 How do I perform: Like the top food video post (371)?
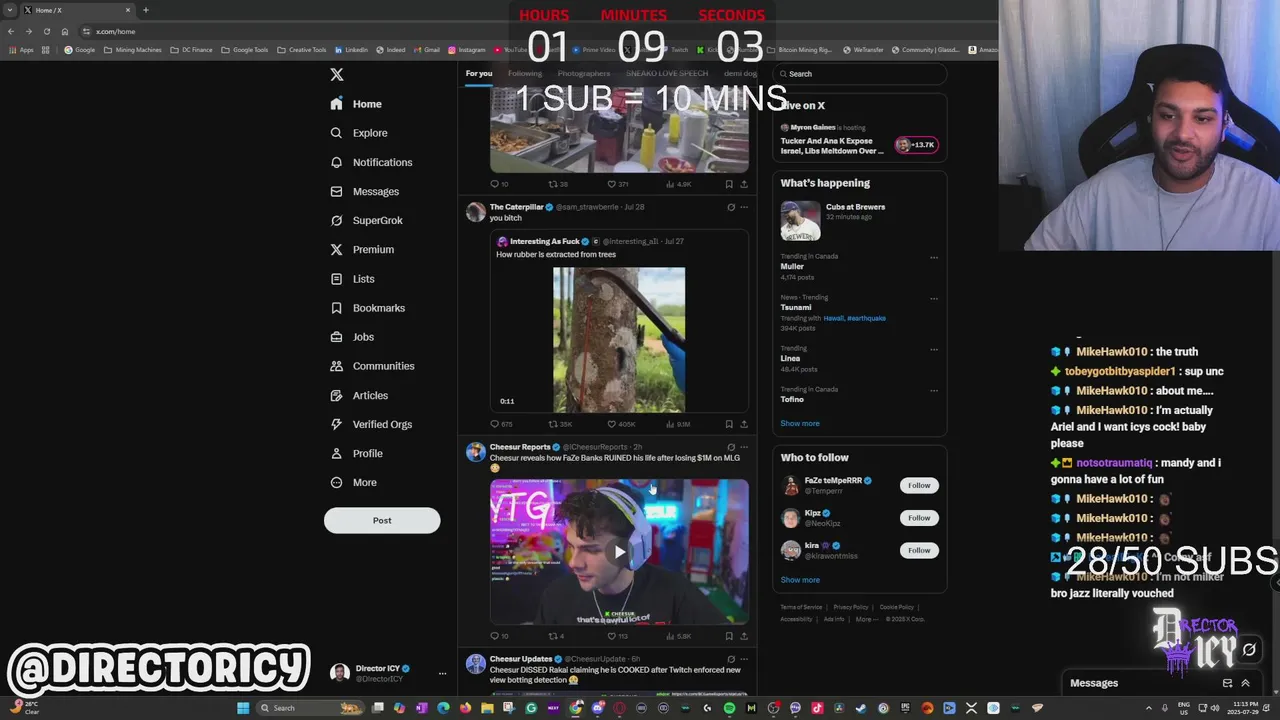[x=618, y=184]
